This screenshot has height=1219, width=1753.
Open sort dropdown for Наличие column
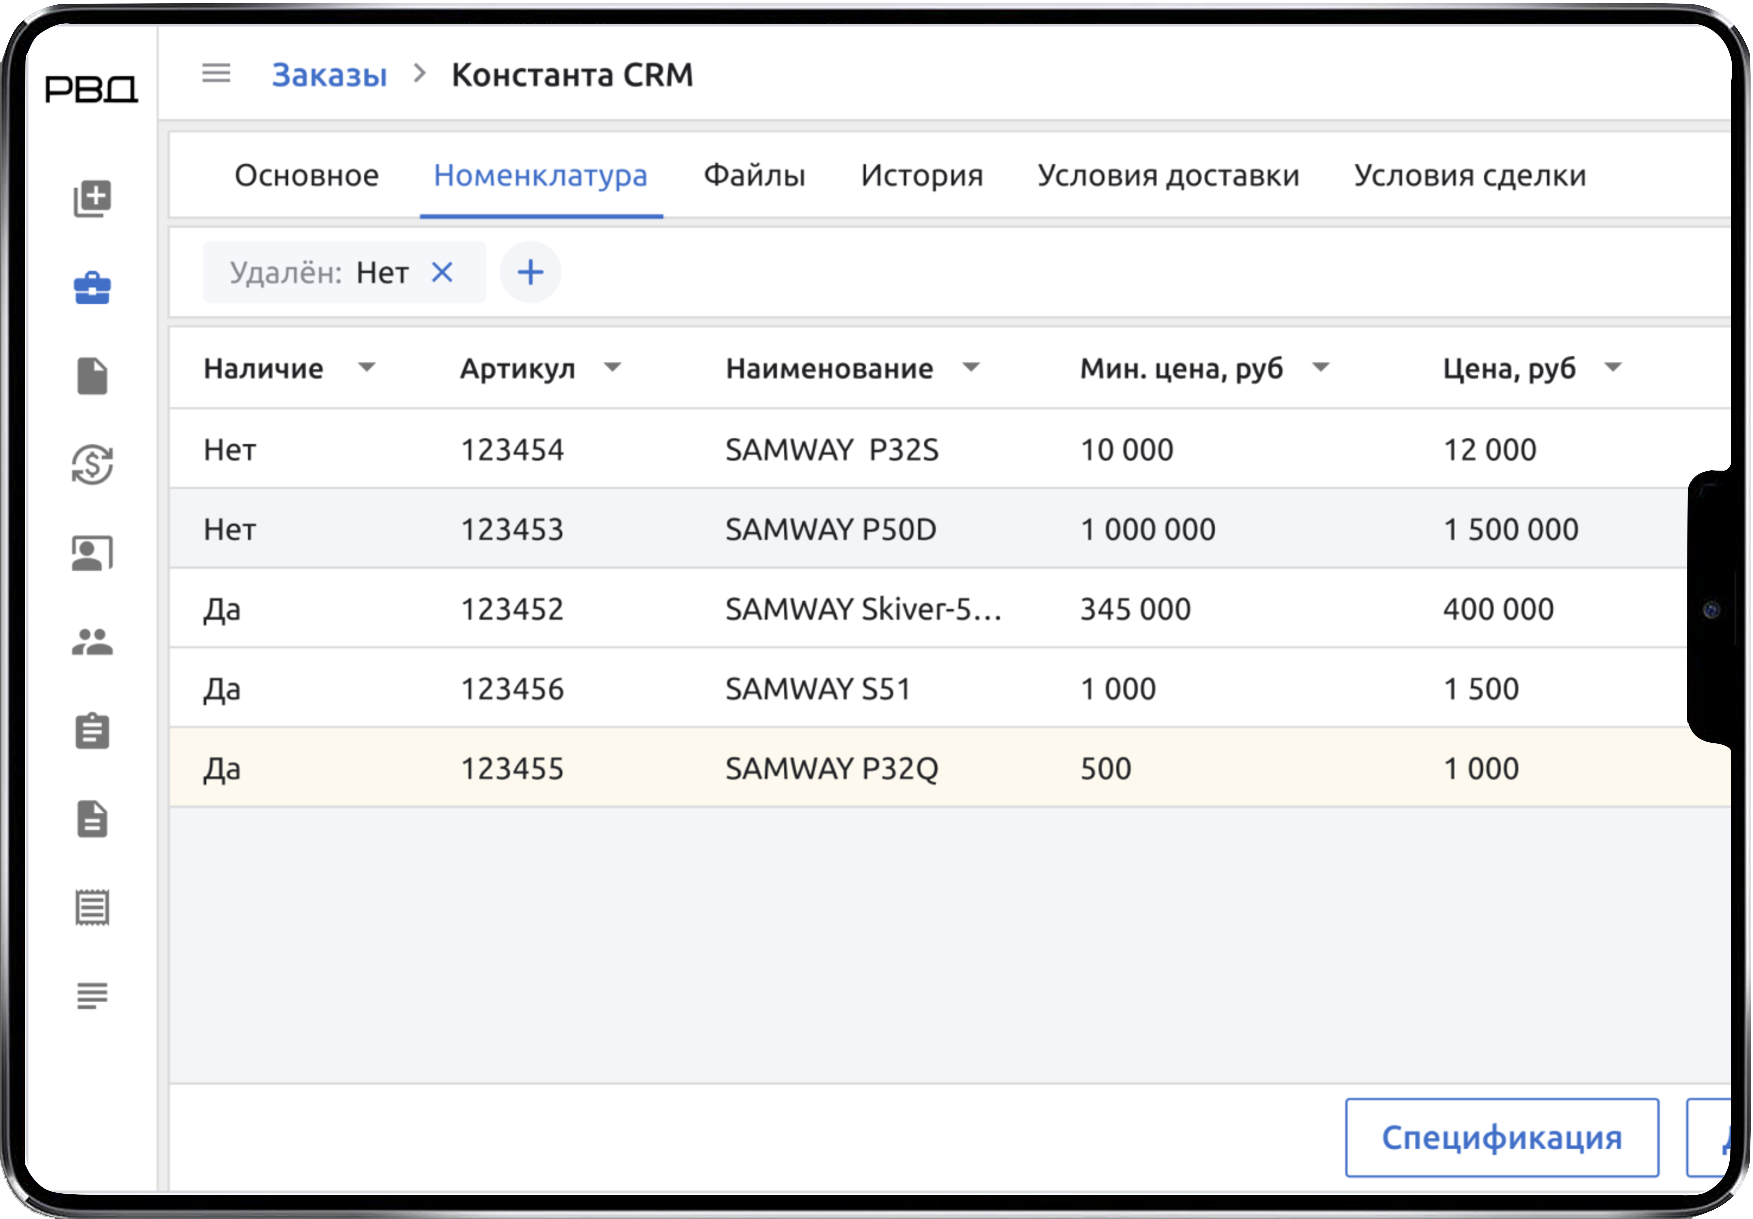[368, 368]
